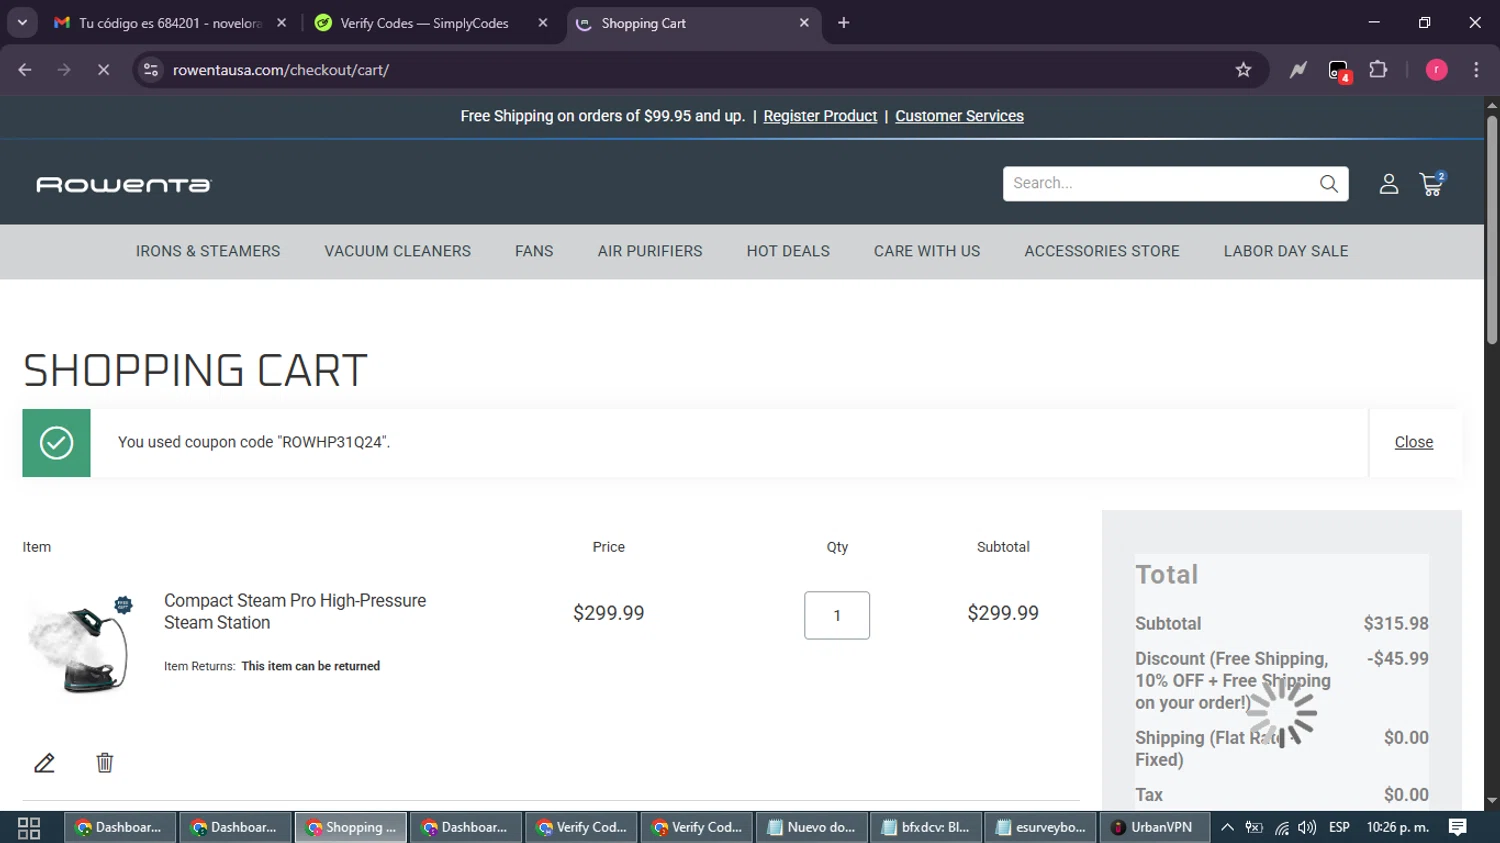The height and width of the screenshot is (843, 1500).
Task: Click the $315.98 subtotal value
Action: pyautogui.click(x=1396, y=624)
